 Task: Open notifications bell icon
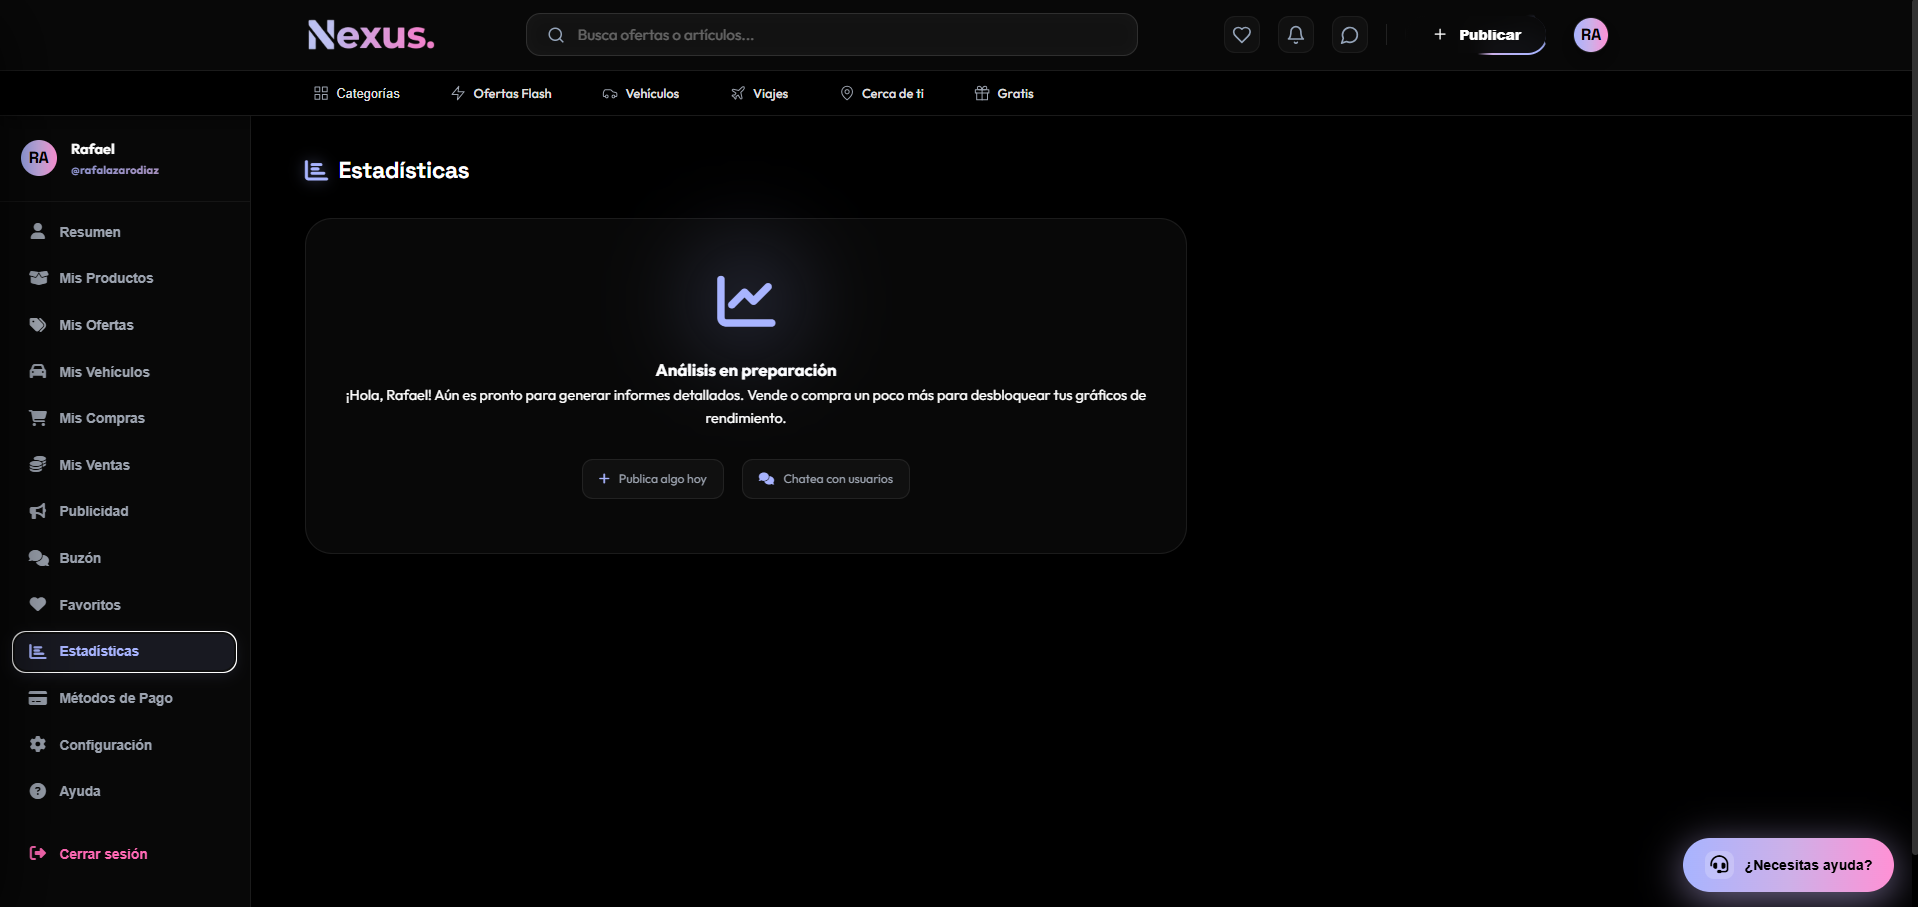[x=1296, y=35]
